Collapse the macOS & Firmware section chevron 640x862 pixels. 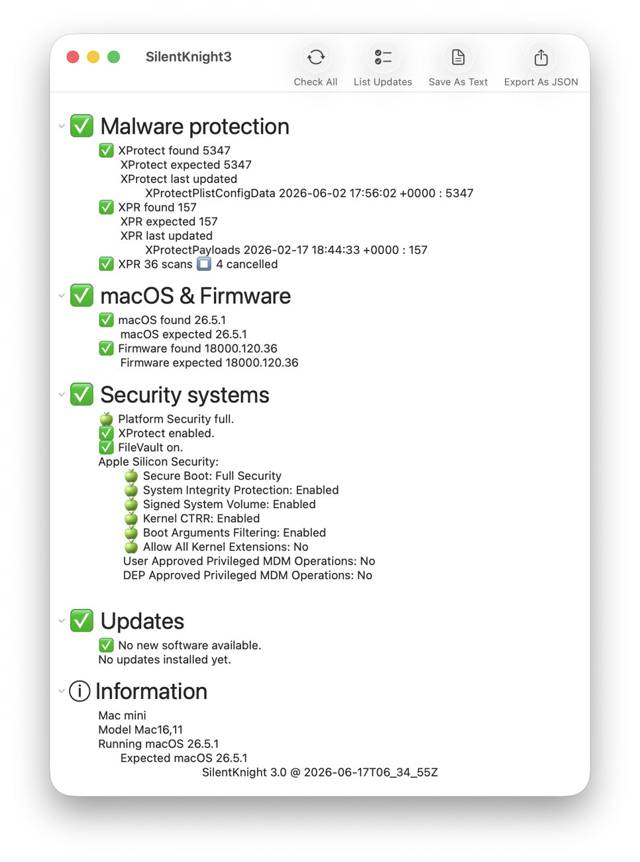[x=62, y=296]
